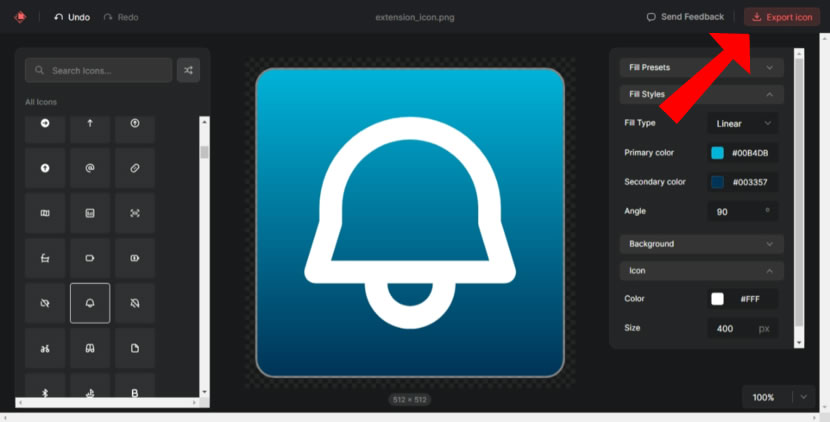
Task: Click the red app logo icon
Action: 20,17
